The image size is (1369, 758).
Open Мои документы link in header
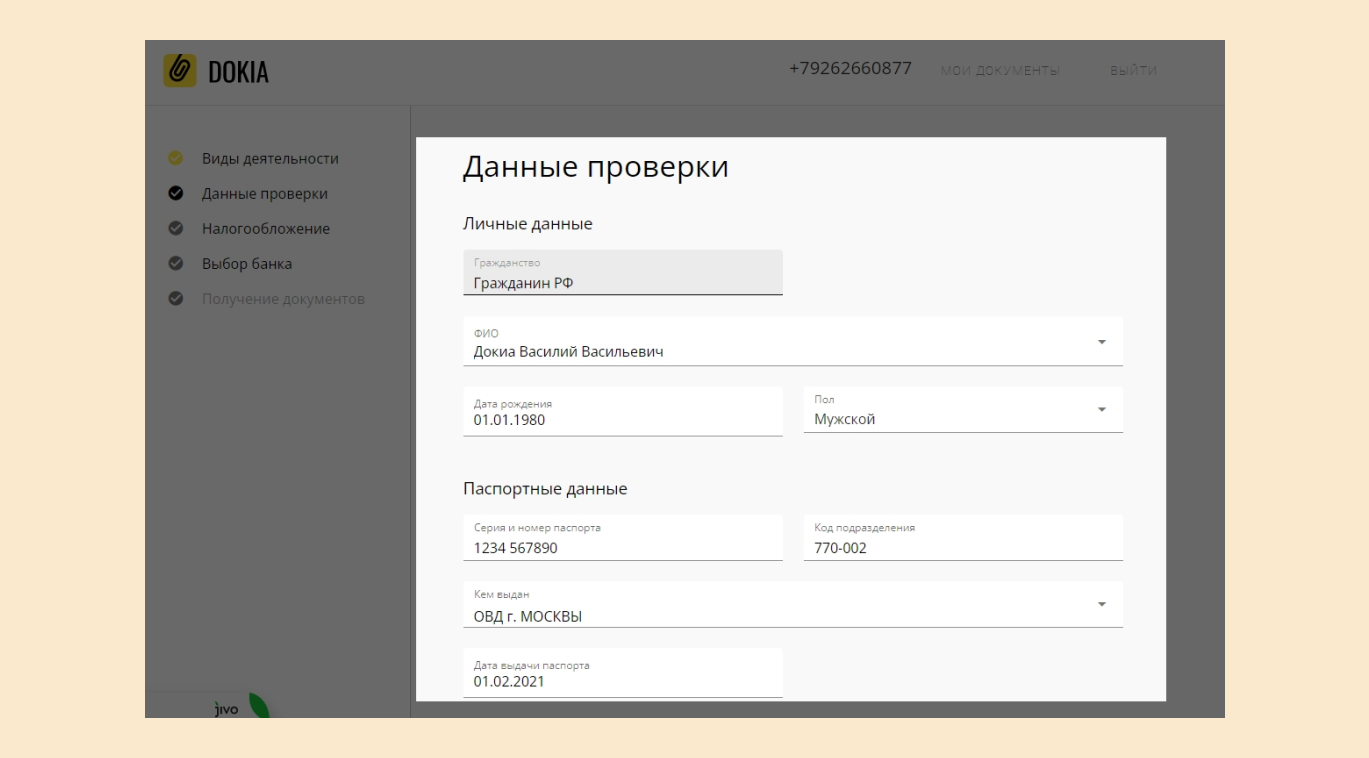pos(999,72)
